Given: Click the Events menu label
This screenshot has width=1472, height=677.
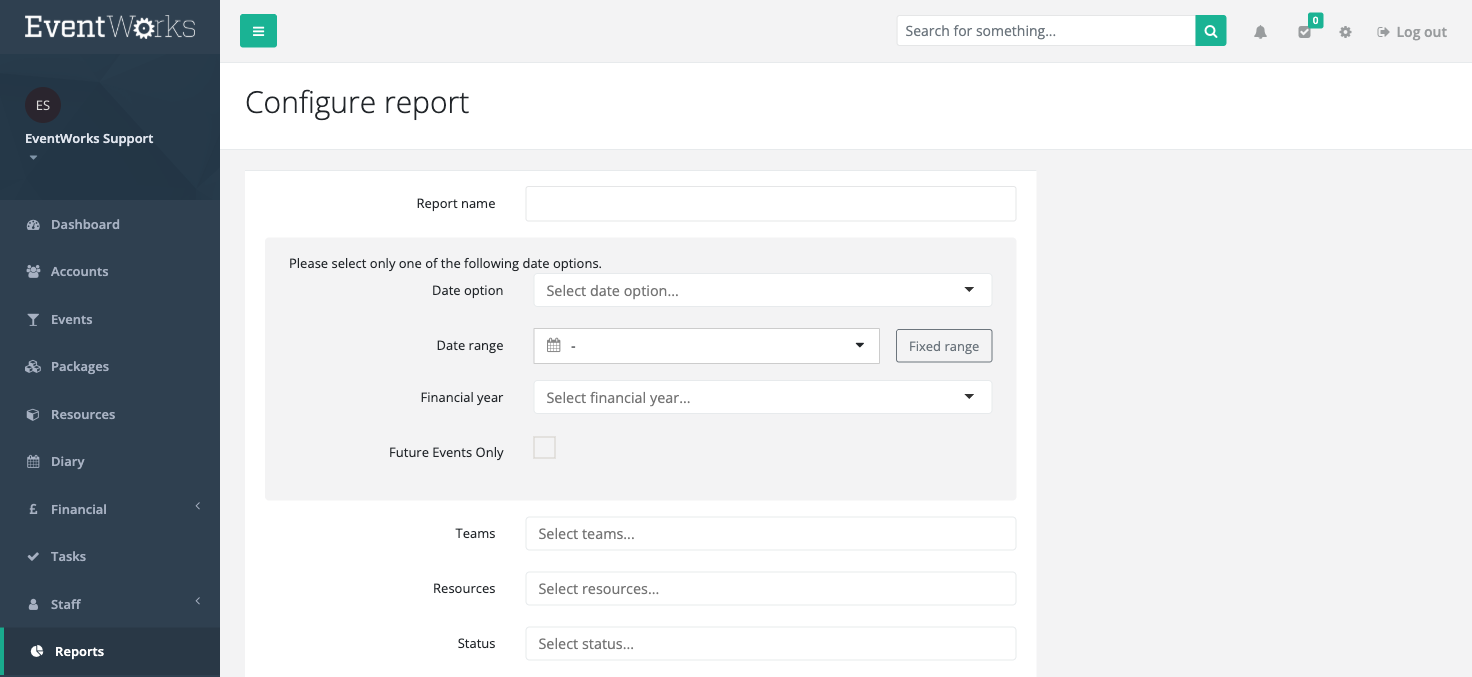Looking at the screenshot, I should 71,320.
